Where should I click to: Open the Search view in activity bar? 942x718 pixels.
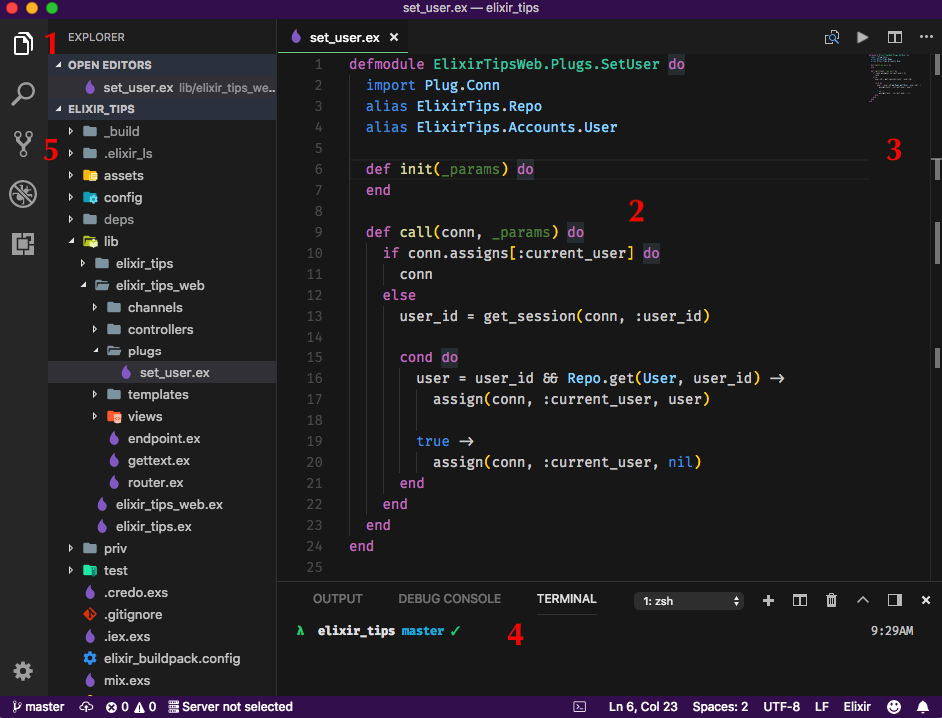[x=23, y=95]
